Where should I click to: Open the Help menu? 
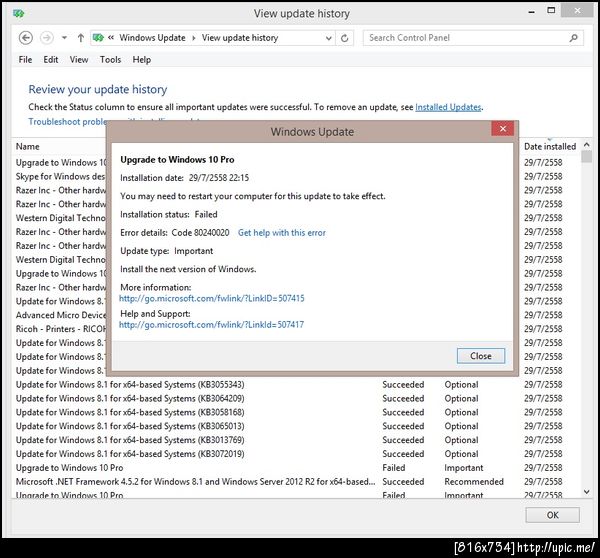[x=142, y=60]
